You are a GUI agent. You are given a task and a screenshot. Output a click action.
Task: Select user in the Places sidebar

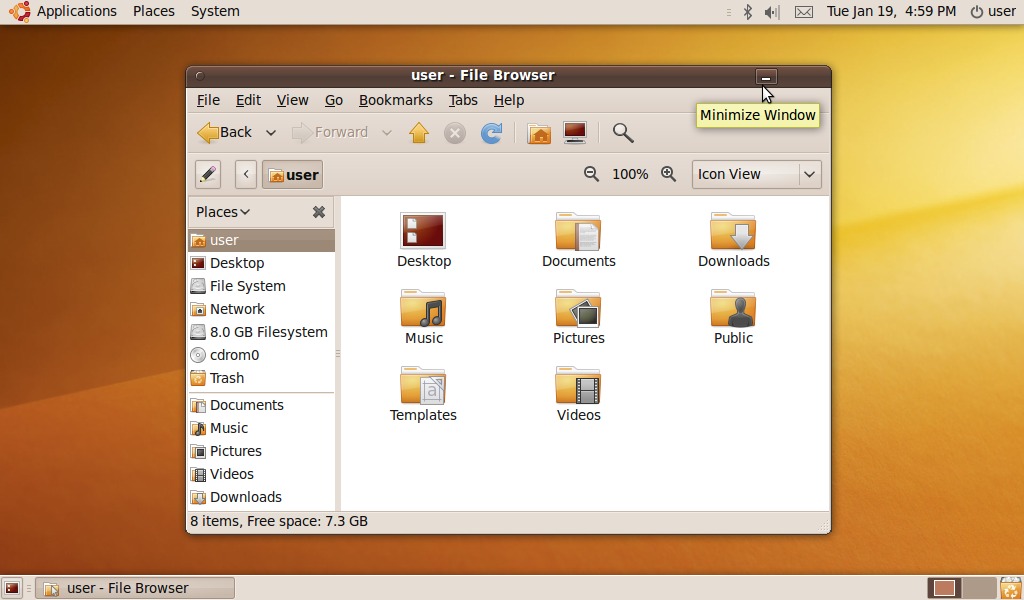click(261, 240)
